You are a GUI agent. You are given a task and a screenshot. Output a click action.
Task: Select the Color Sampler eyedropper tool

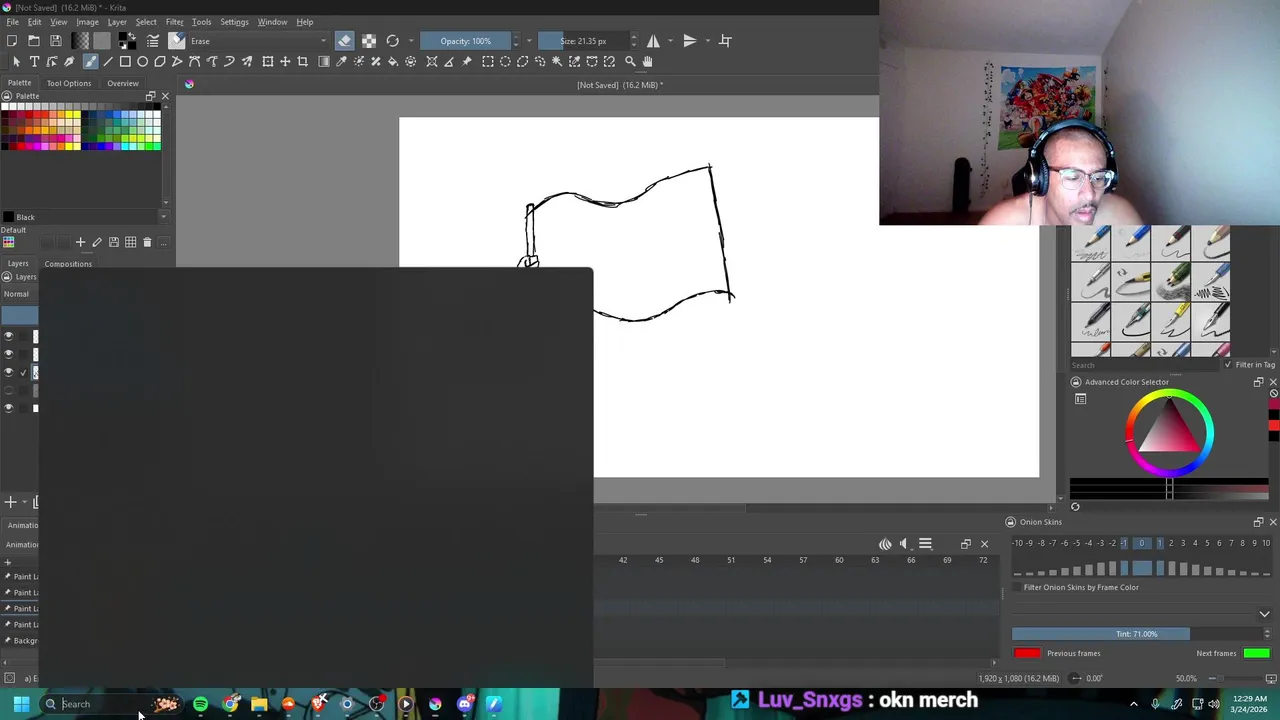pos(341,62)
